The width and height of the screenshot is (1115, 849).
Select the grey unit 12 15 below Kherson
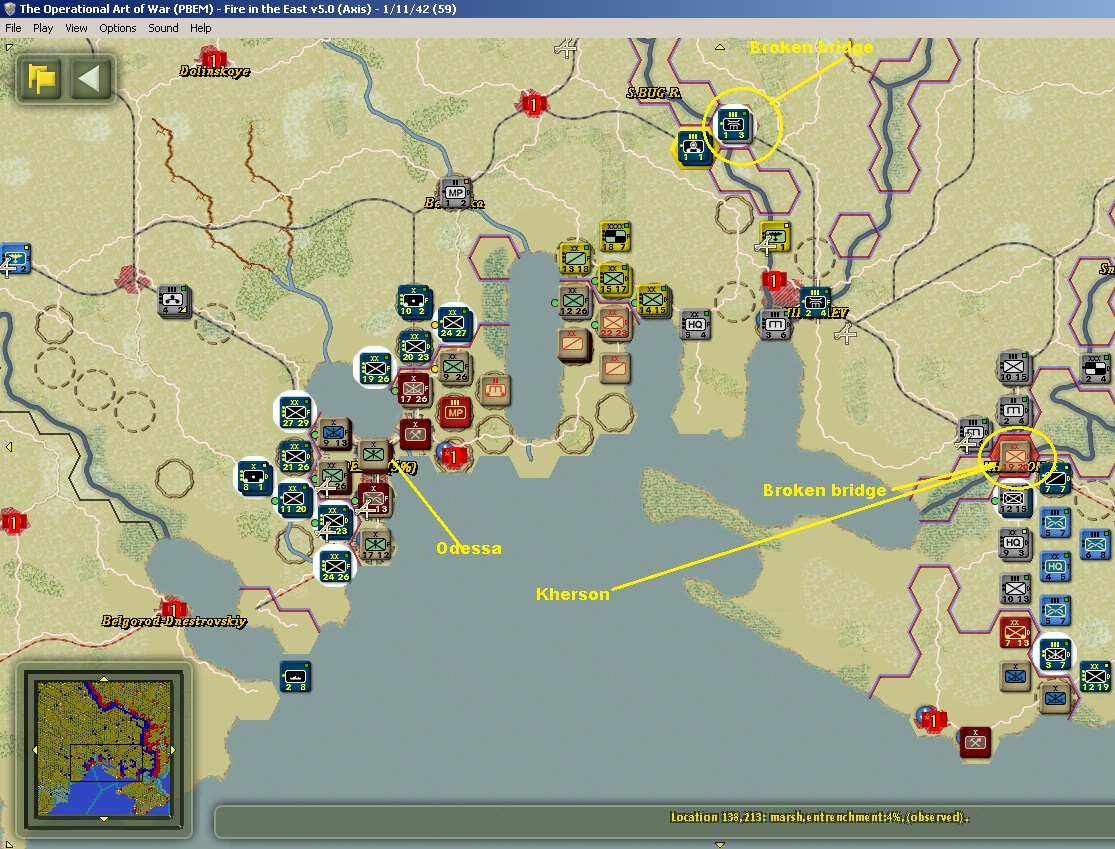(1014, 499)
